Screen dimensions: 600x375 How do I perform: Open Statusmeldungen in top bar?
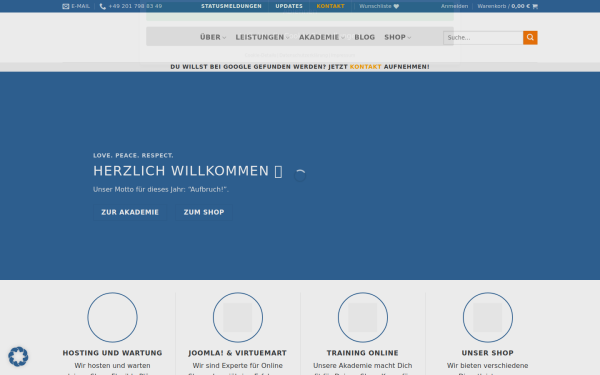(x=232, y=6)
